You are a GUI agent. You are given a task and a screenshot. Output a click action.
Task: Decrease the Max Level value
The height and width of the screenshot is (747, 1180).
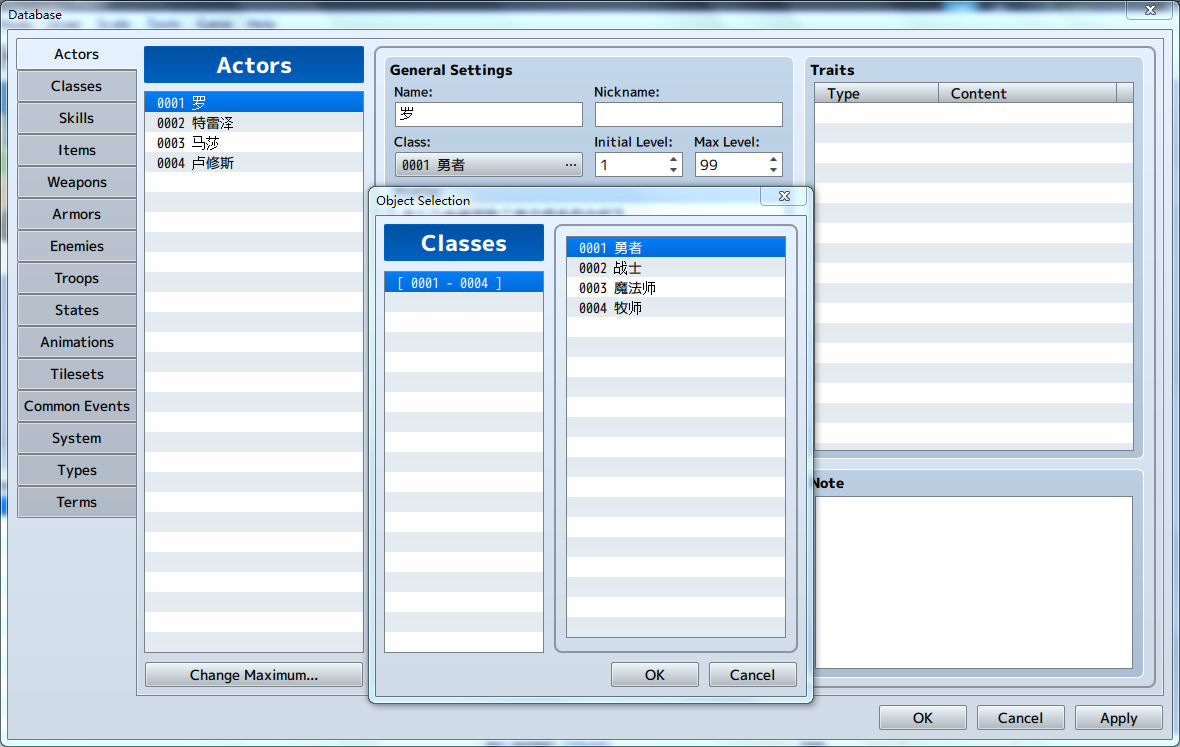point(773,170)
